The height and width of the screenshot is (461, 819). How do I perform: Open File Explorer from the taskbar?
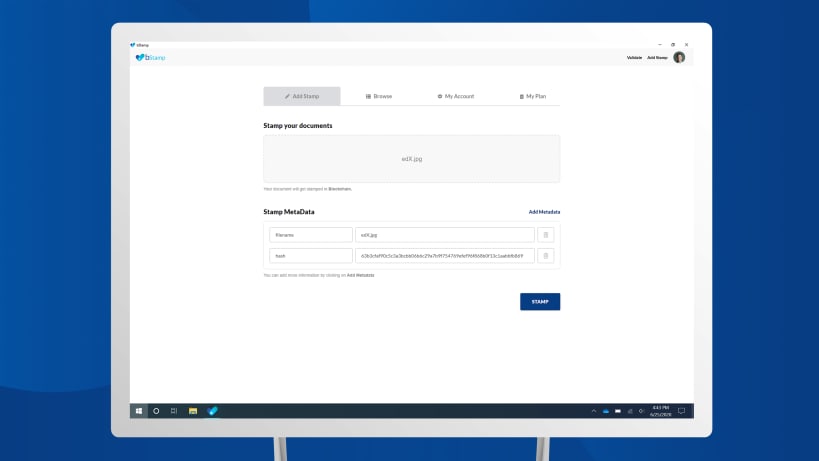click(x=193, y=411)
